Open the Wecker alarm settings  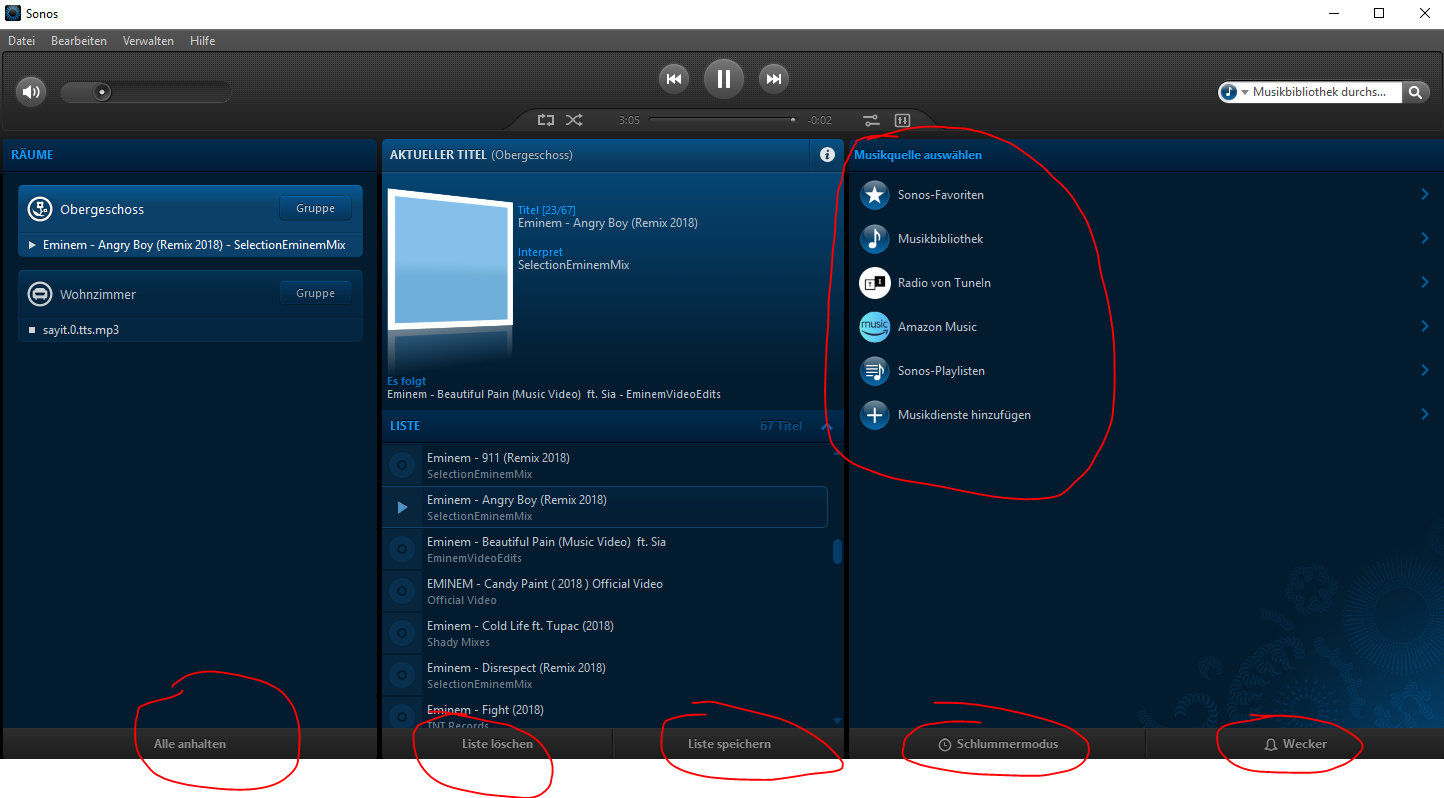point(1295,744)
